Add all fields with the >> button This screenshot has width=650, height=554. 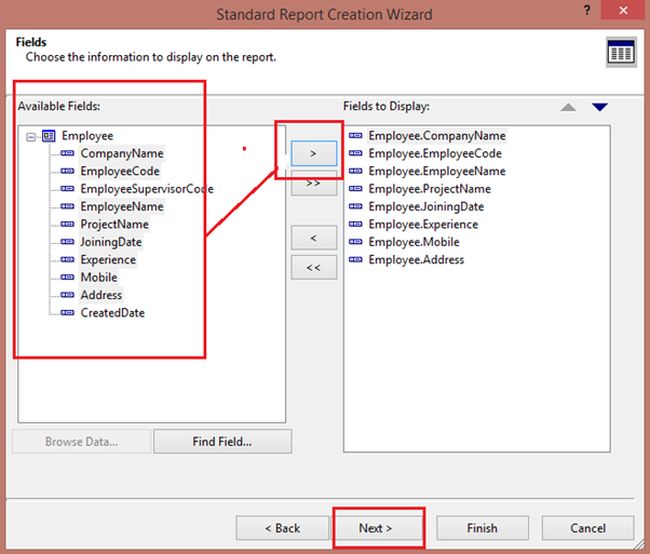click(x=313, y=183)
